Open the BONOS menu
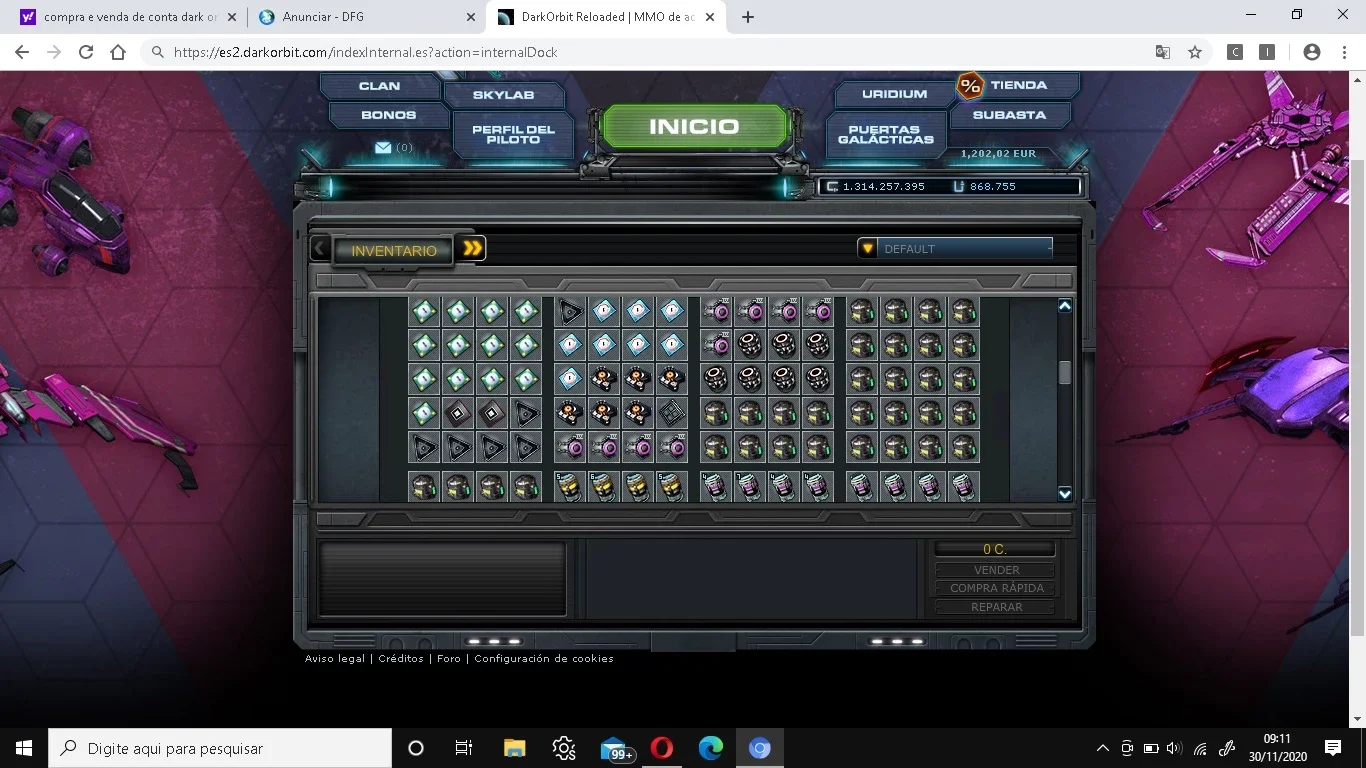Viewport: 1366px width, 768px height. [388, 115]
